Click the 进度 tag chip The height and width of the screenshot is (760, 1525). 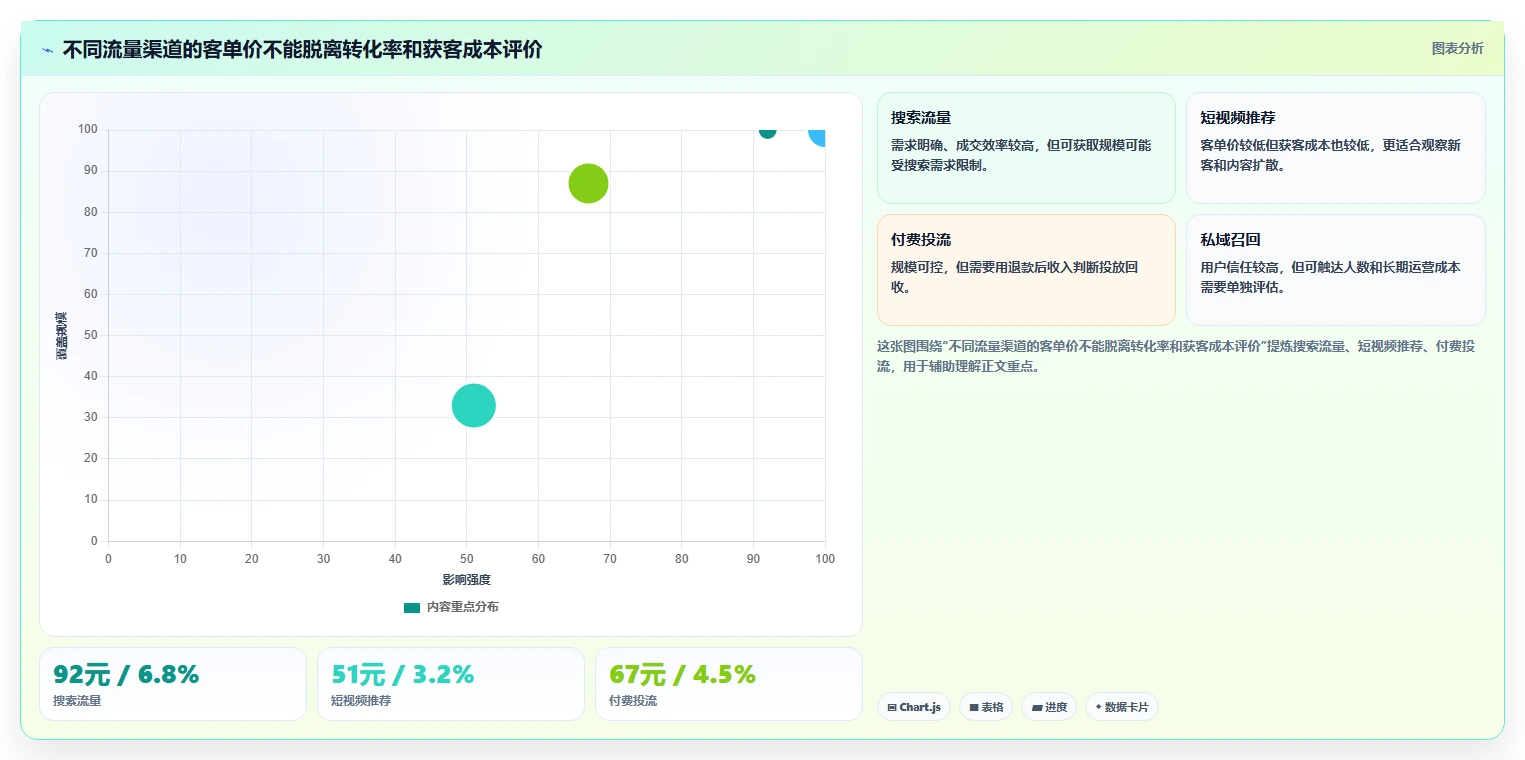pyautogui.click(x=1049, y=707)
